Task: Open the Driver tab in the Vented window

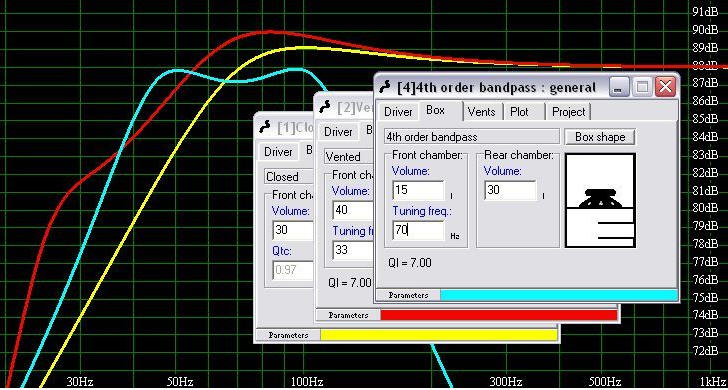Action: click(338, 132)
